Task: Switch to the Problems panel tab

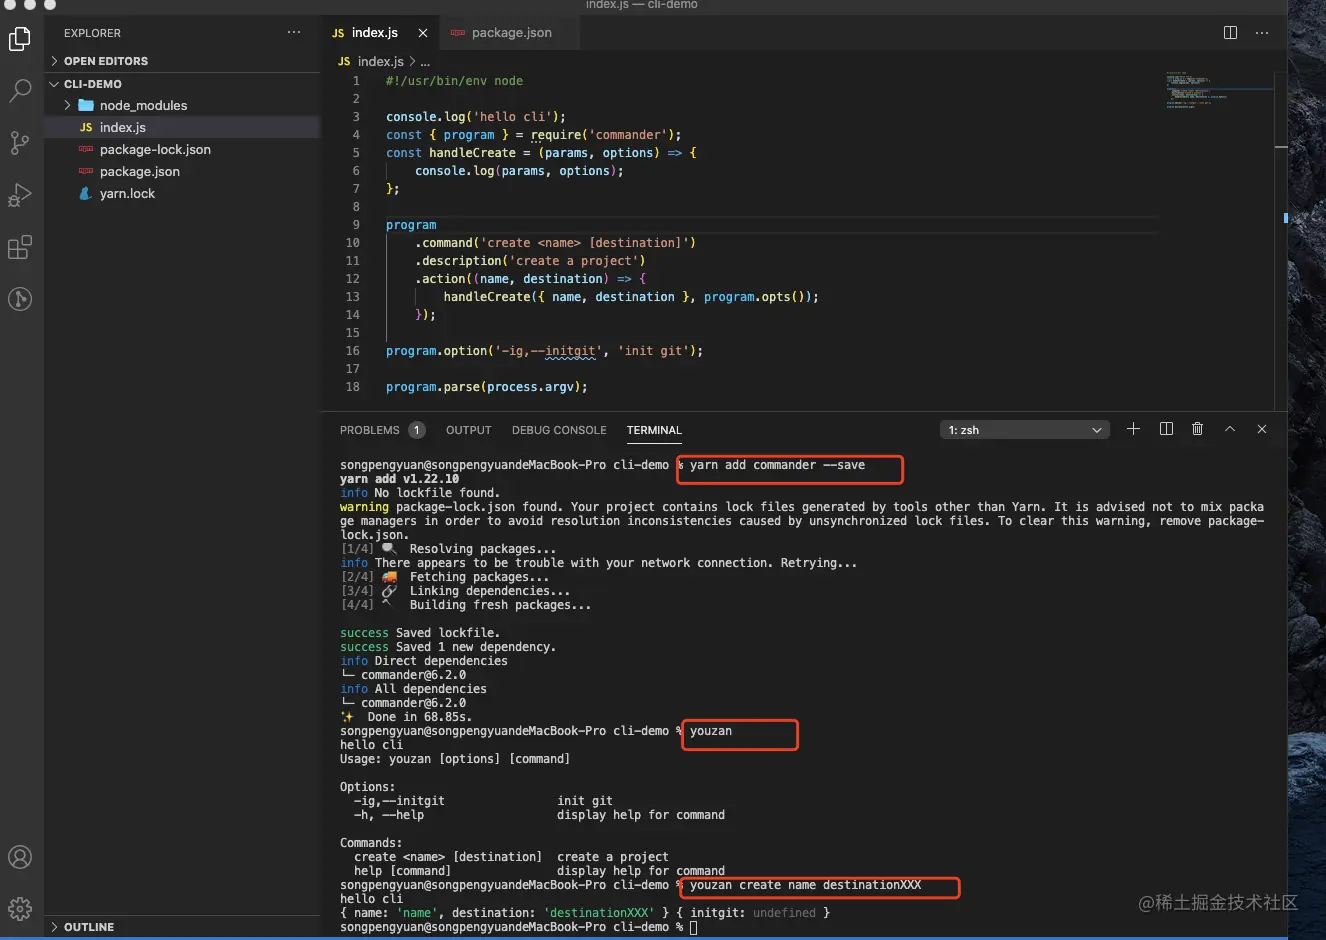Action: pyautogui.click(x=369, y=430)
